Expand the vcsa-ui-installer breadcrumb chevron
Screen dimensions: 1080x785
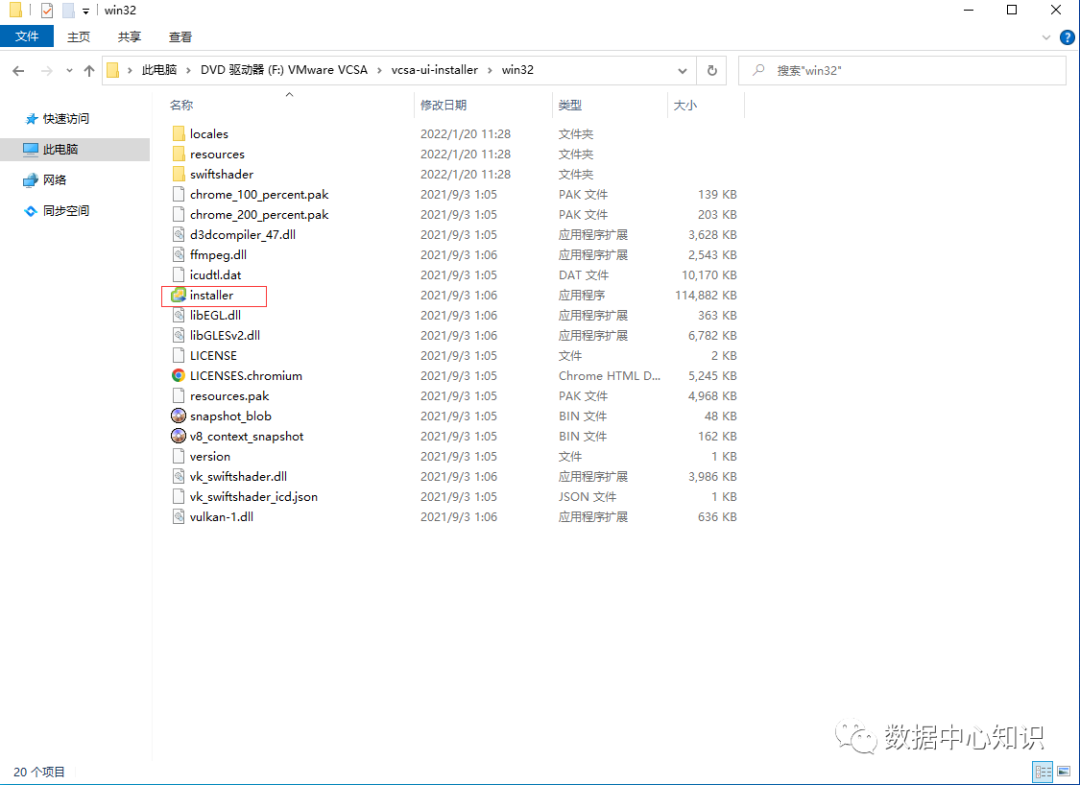click(490, 70)
